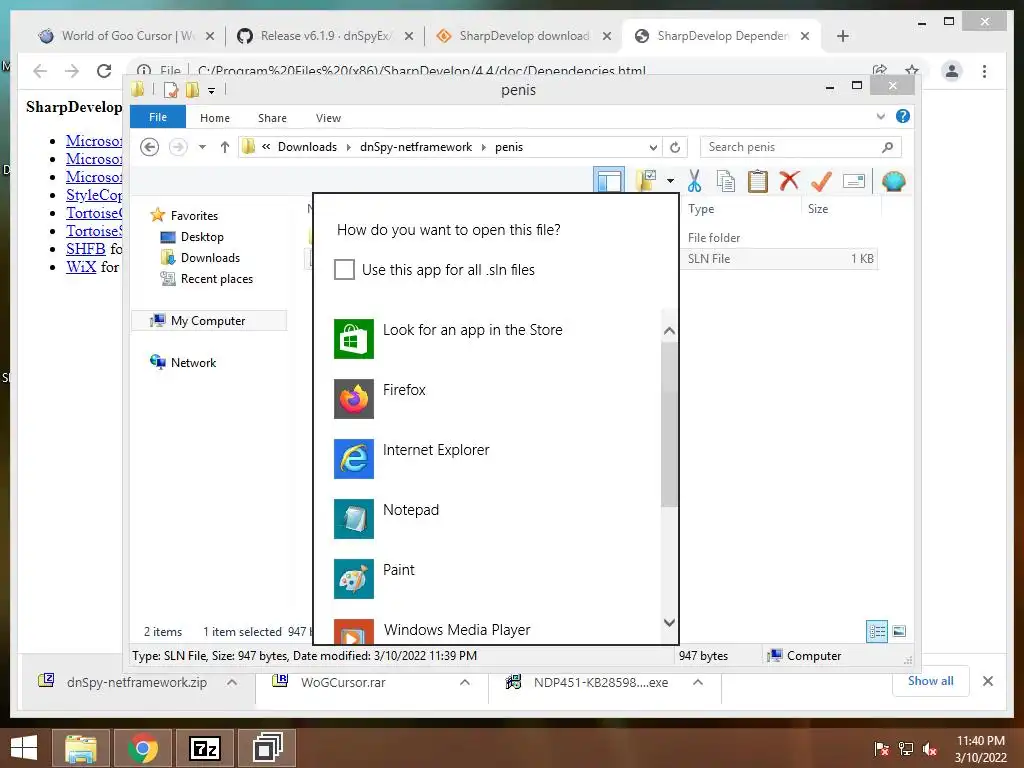
Task: Open the Windows Start button
Action: 24,748
